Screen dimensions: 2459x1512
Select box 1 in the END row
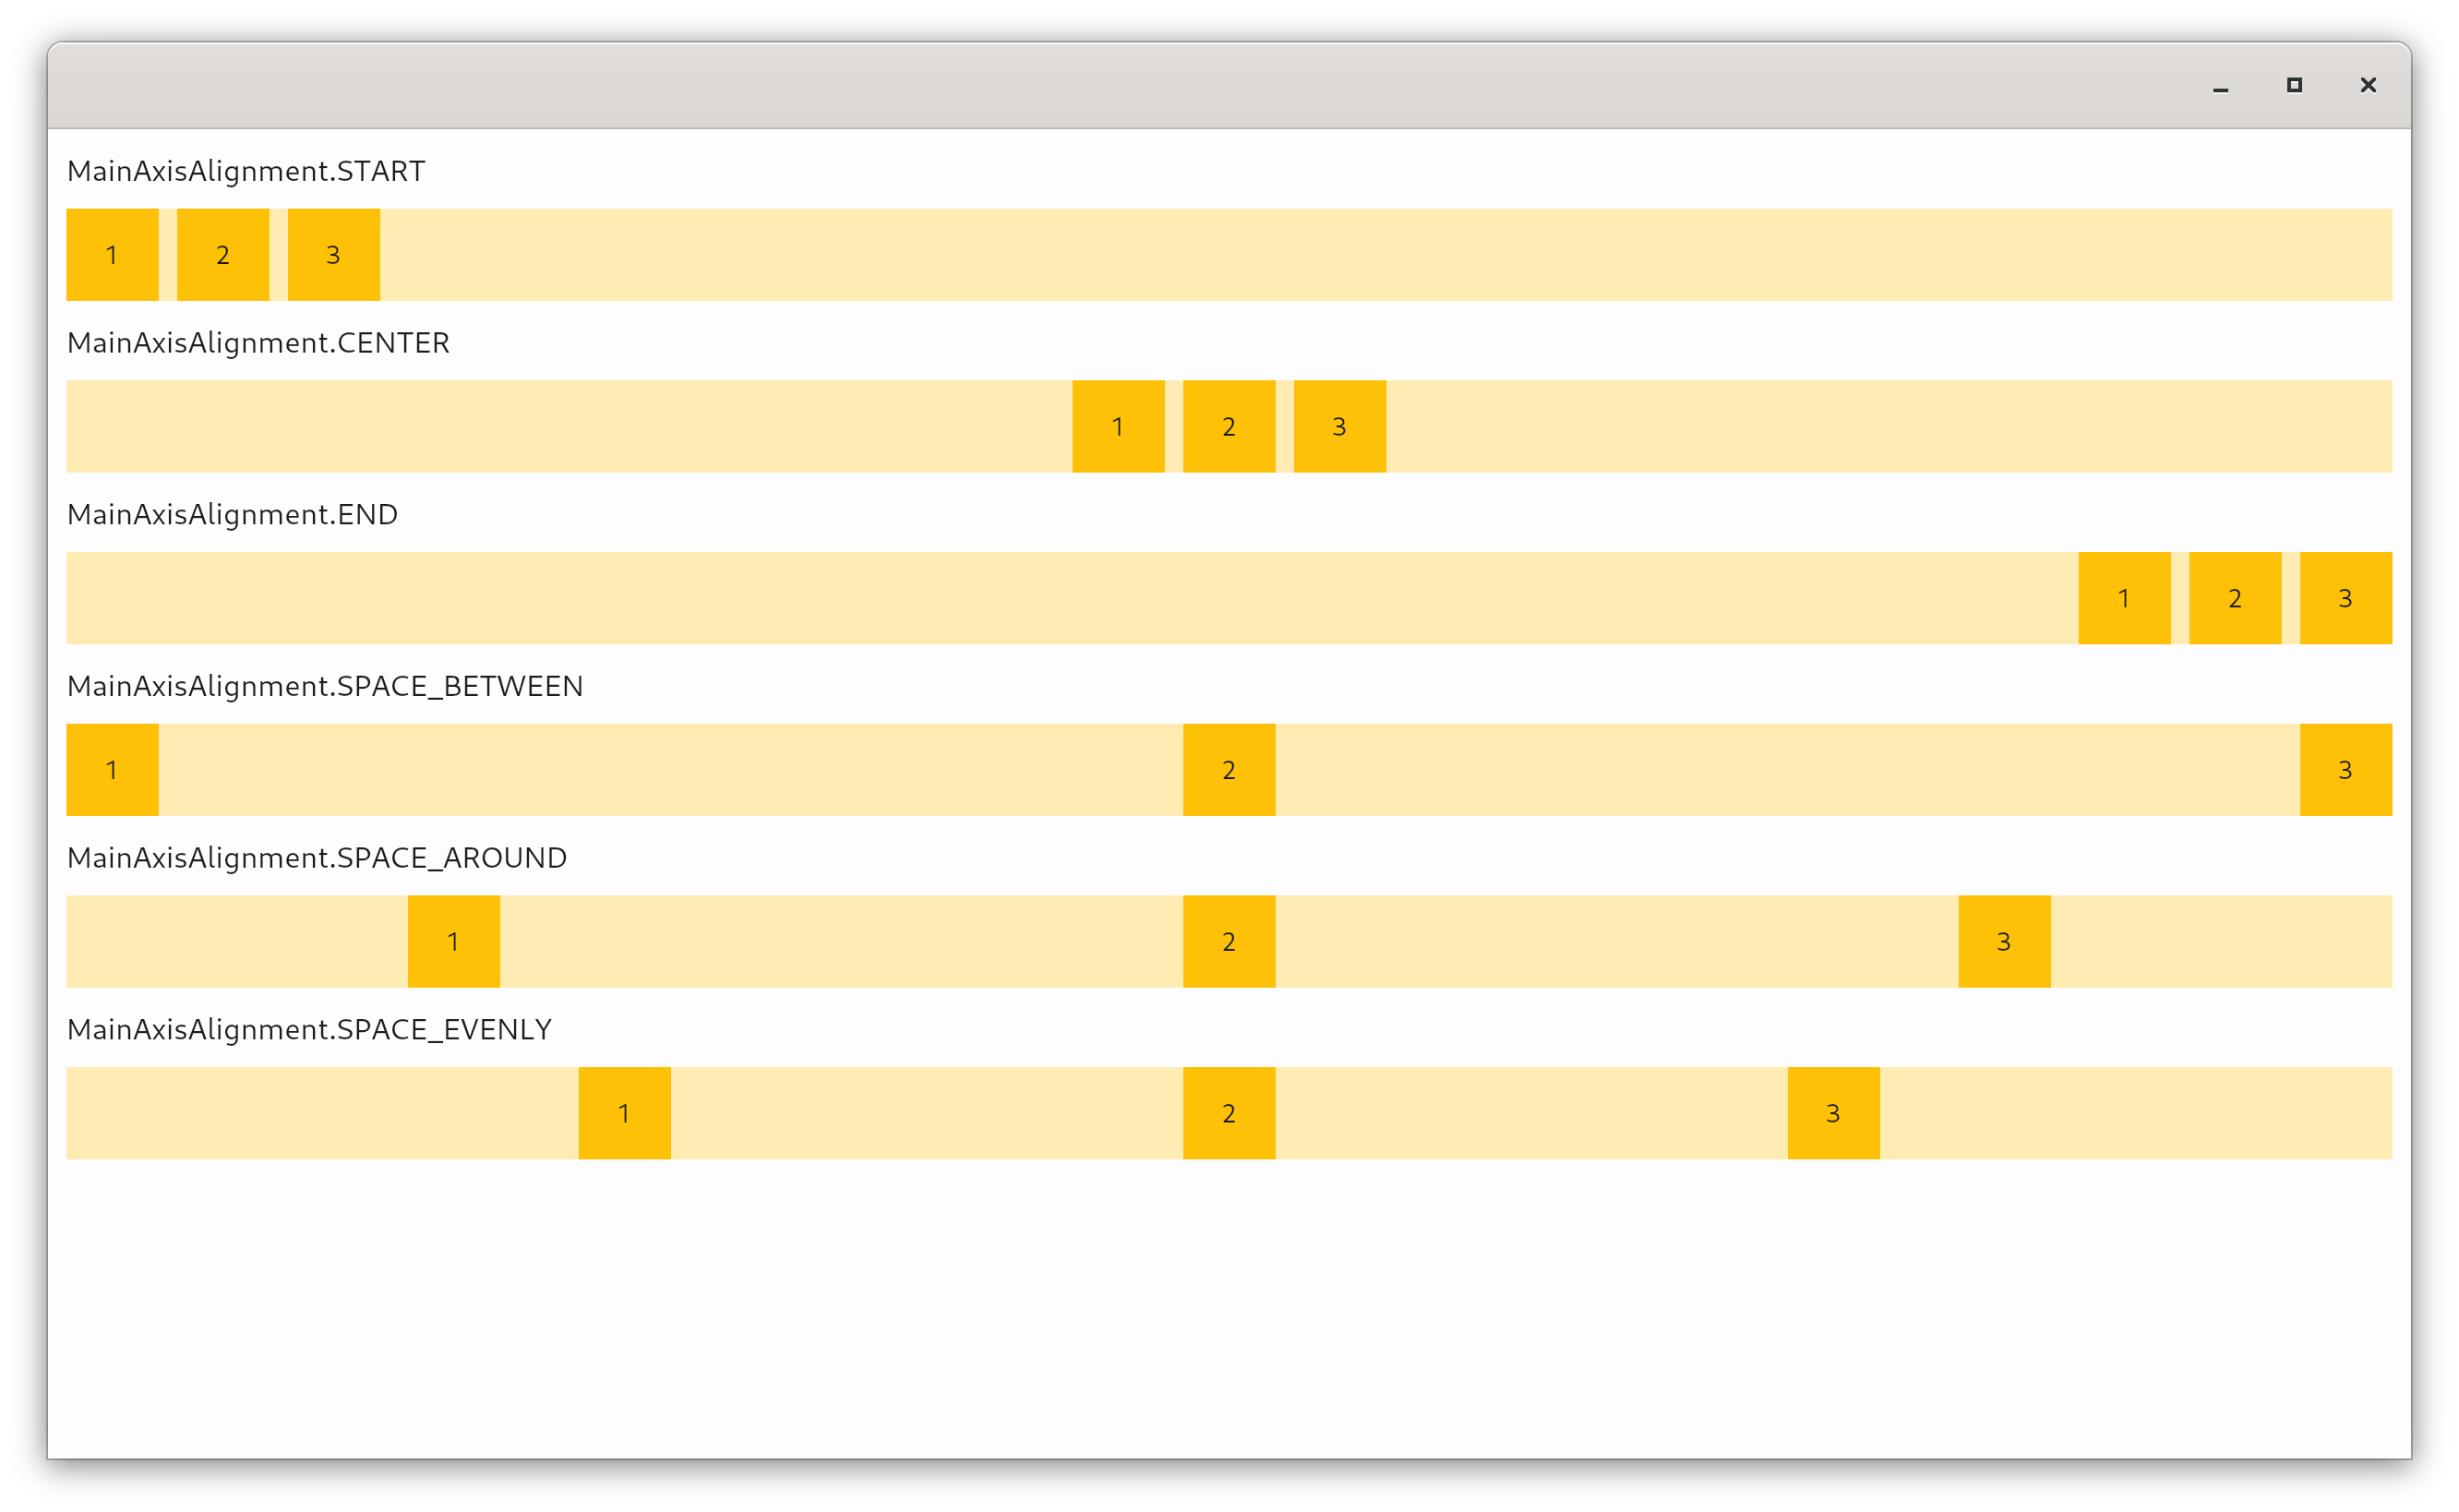tap(2124, 598)
